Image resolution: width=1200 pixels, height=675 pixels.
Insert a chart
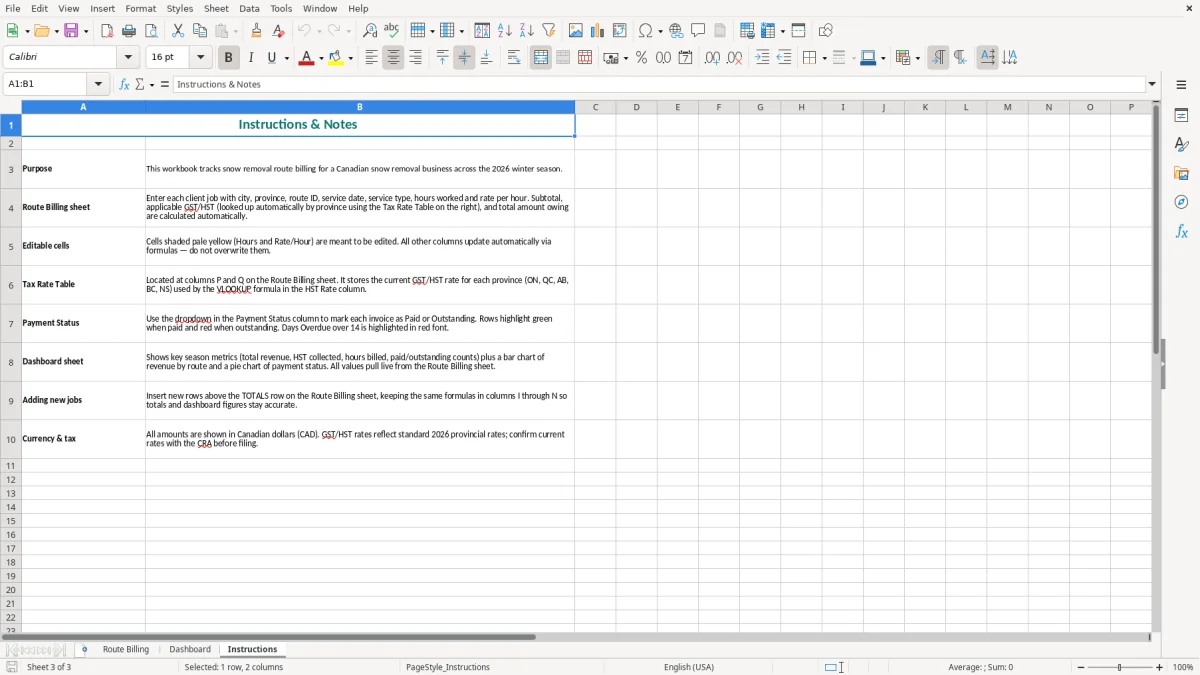(x=598, y=31)
